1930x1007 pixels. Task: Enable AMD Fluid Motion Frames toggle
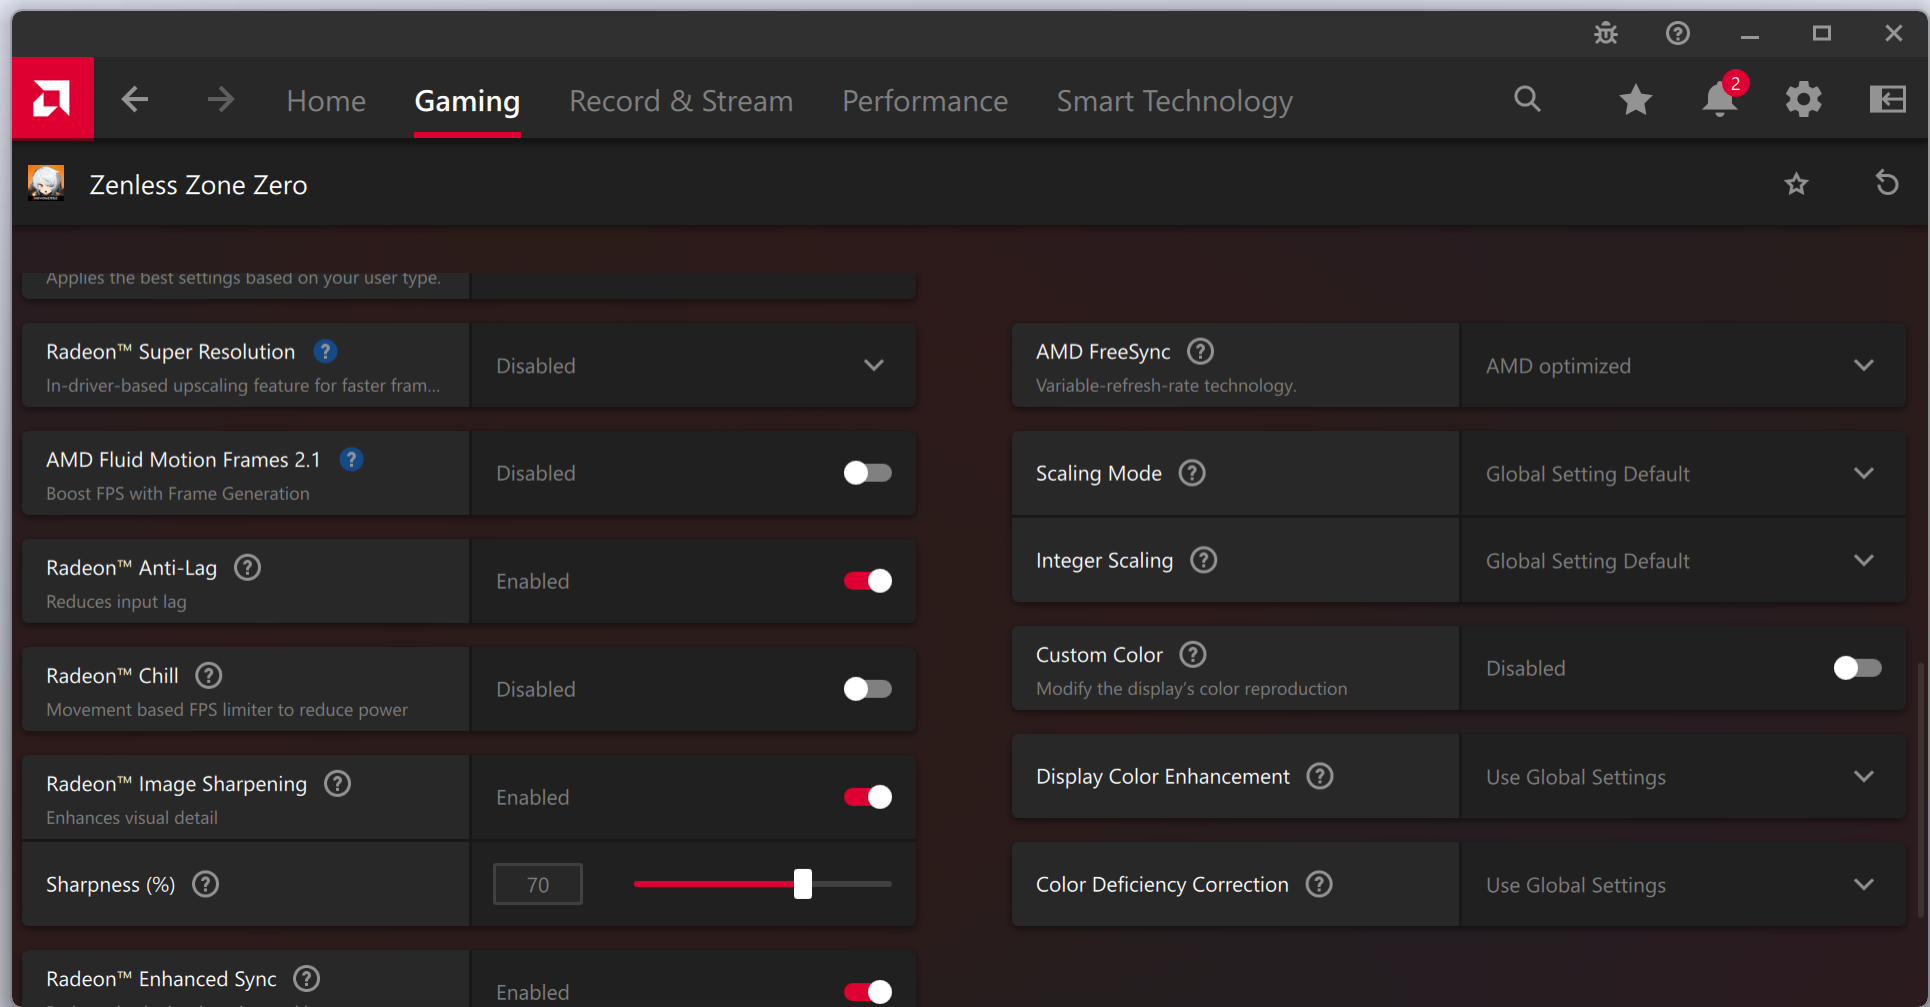point(867,473)
